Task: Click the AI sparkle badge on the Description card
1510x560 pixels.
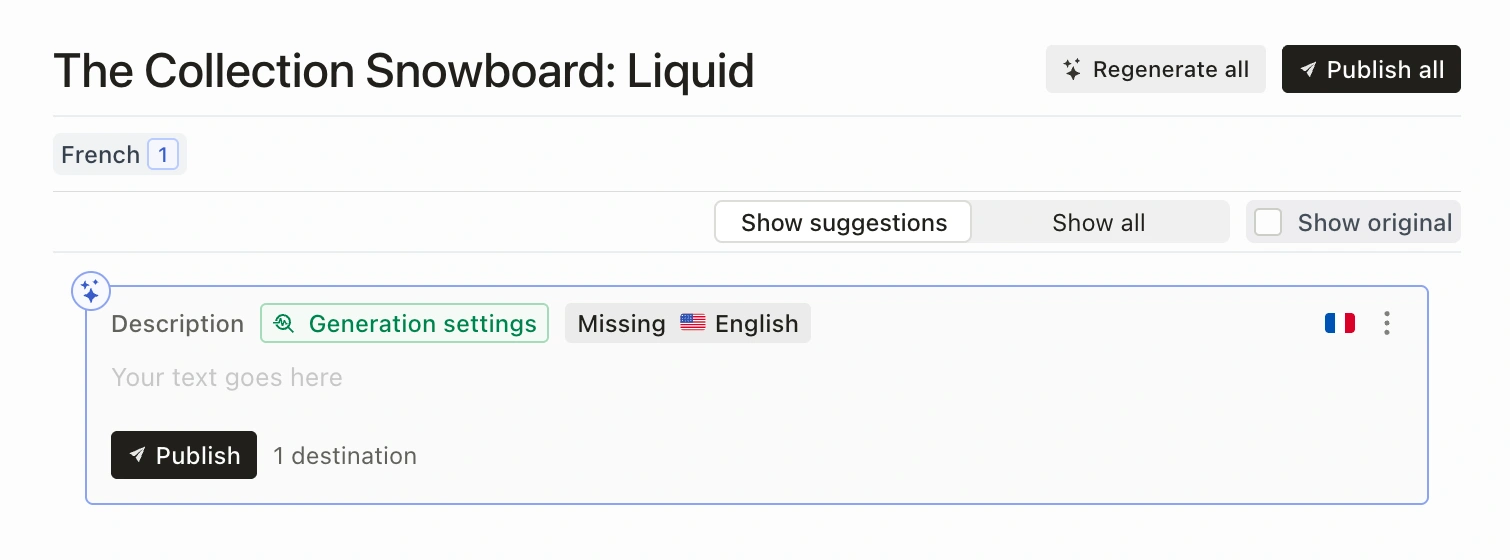Action: click(90, 292)
